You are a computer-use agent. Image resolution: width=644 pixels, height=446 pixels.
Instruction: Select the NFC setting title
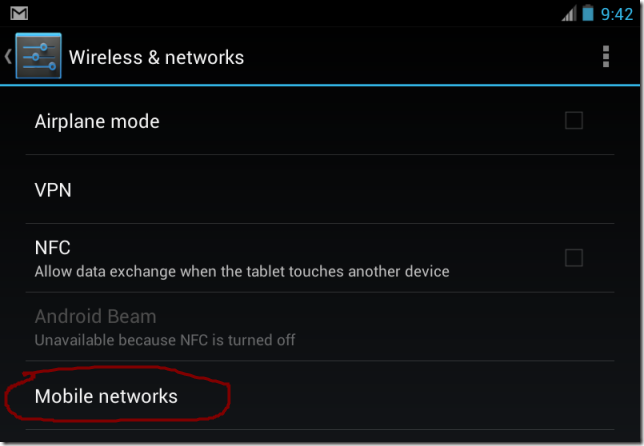pos(52,247)
